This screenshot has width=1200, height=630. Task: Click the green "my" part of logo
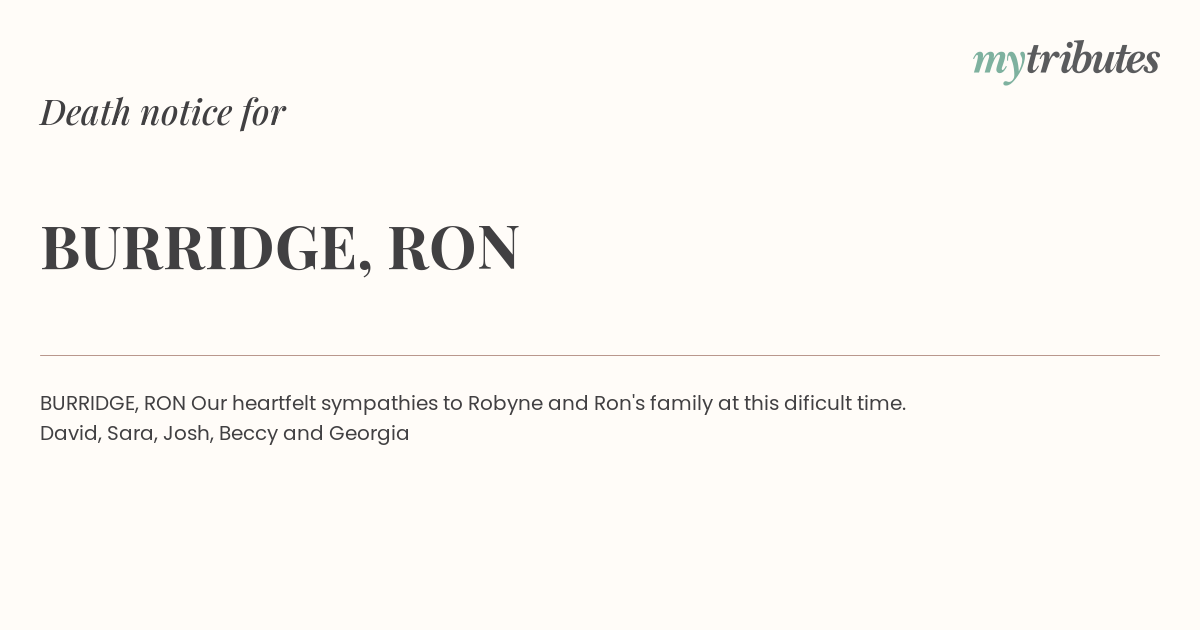tap(999, 65)
